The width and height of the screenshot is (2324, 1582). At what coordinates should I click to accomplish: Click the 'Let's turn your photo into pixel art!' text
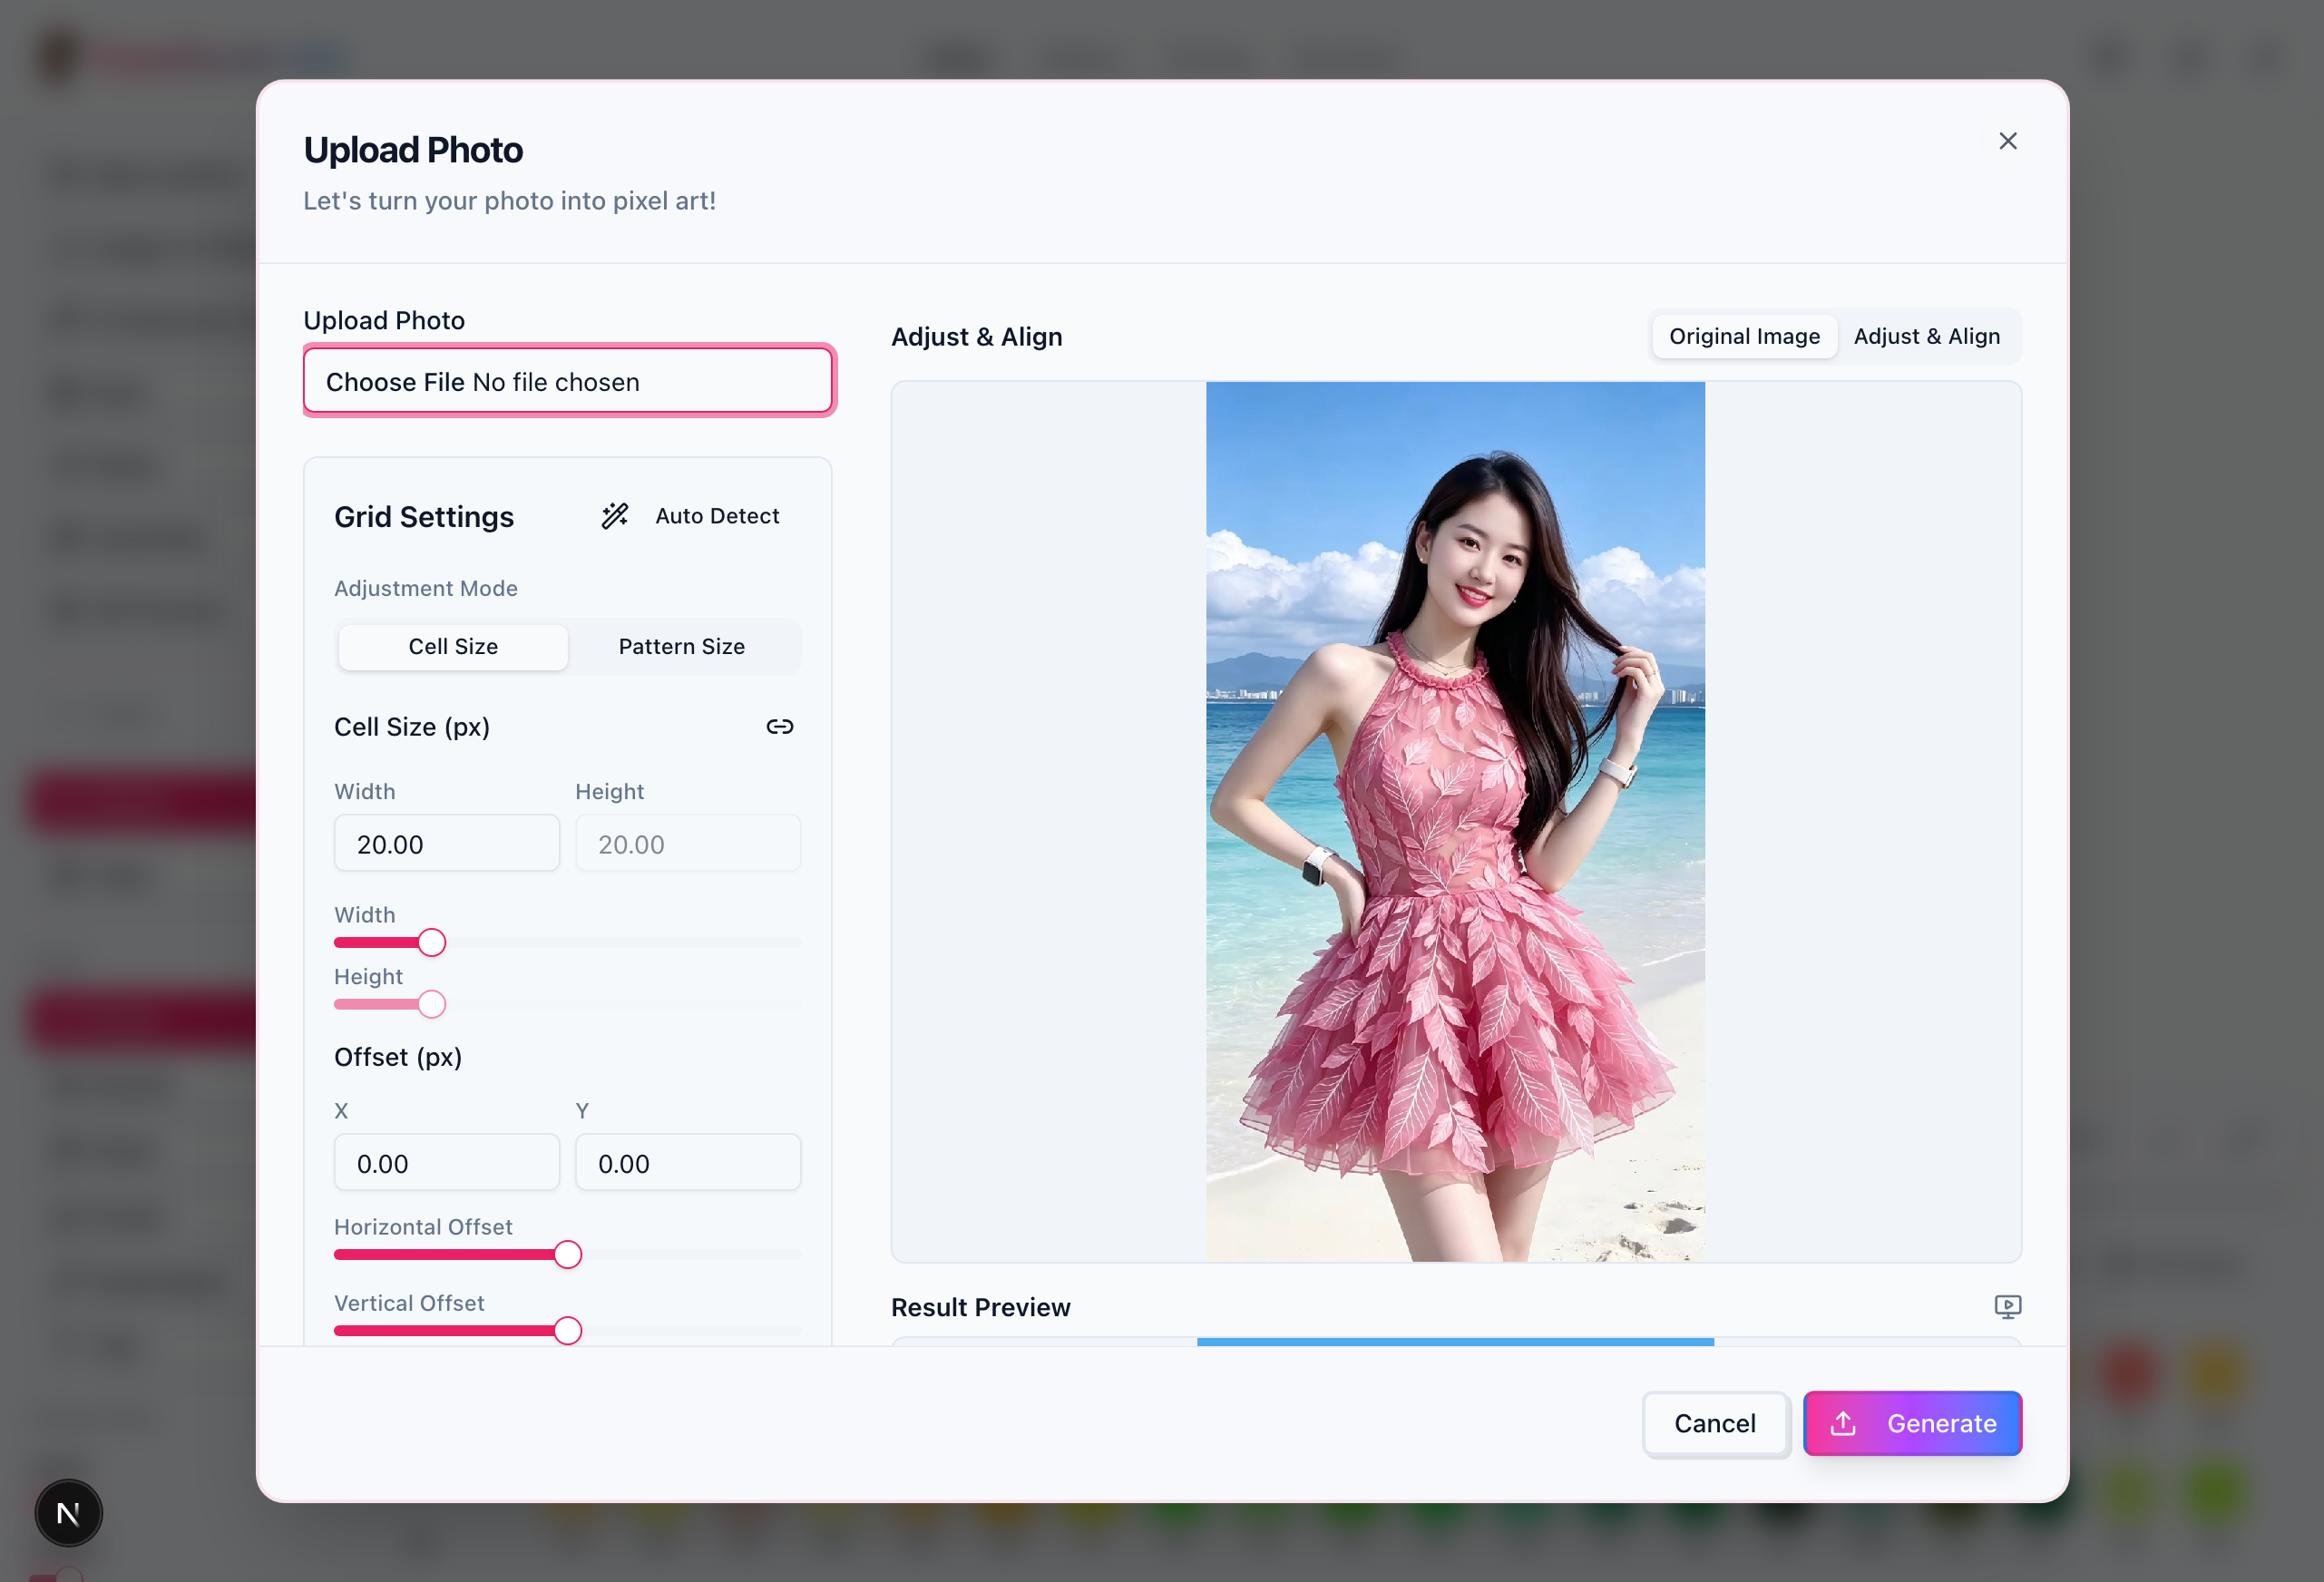pos(509,201)
